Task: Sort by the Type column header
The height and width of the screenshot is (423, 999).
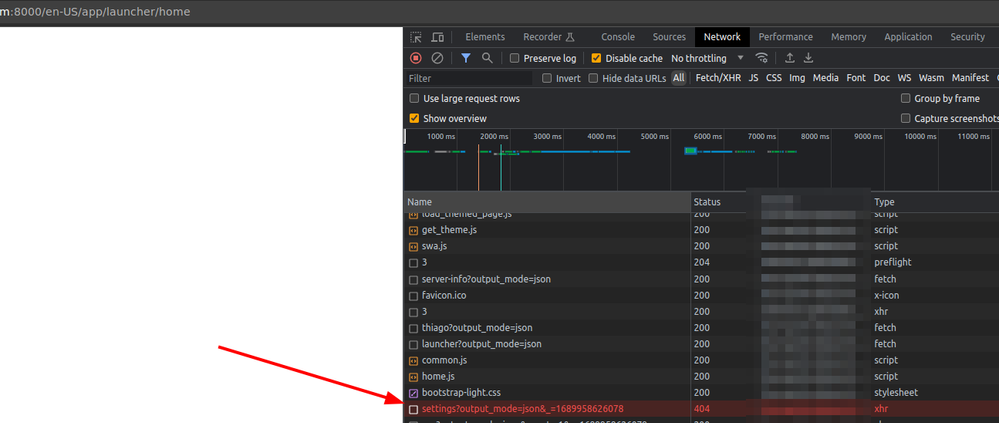Action: click(934, 202)
